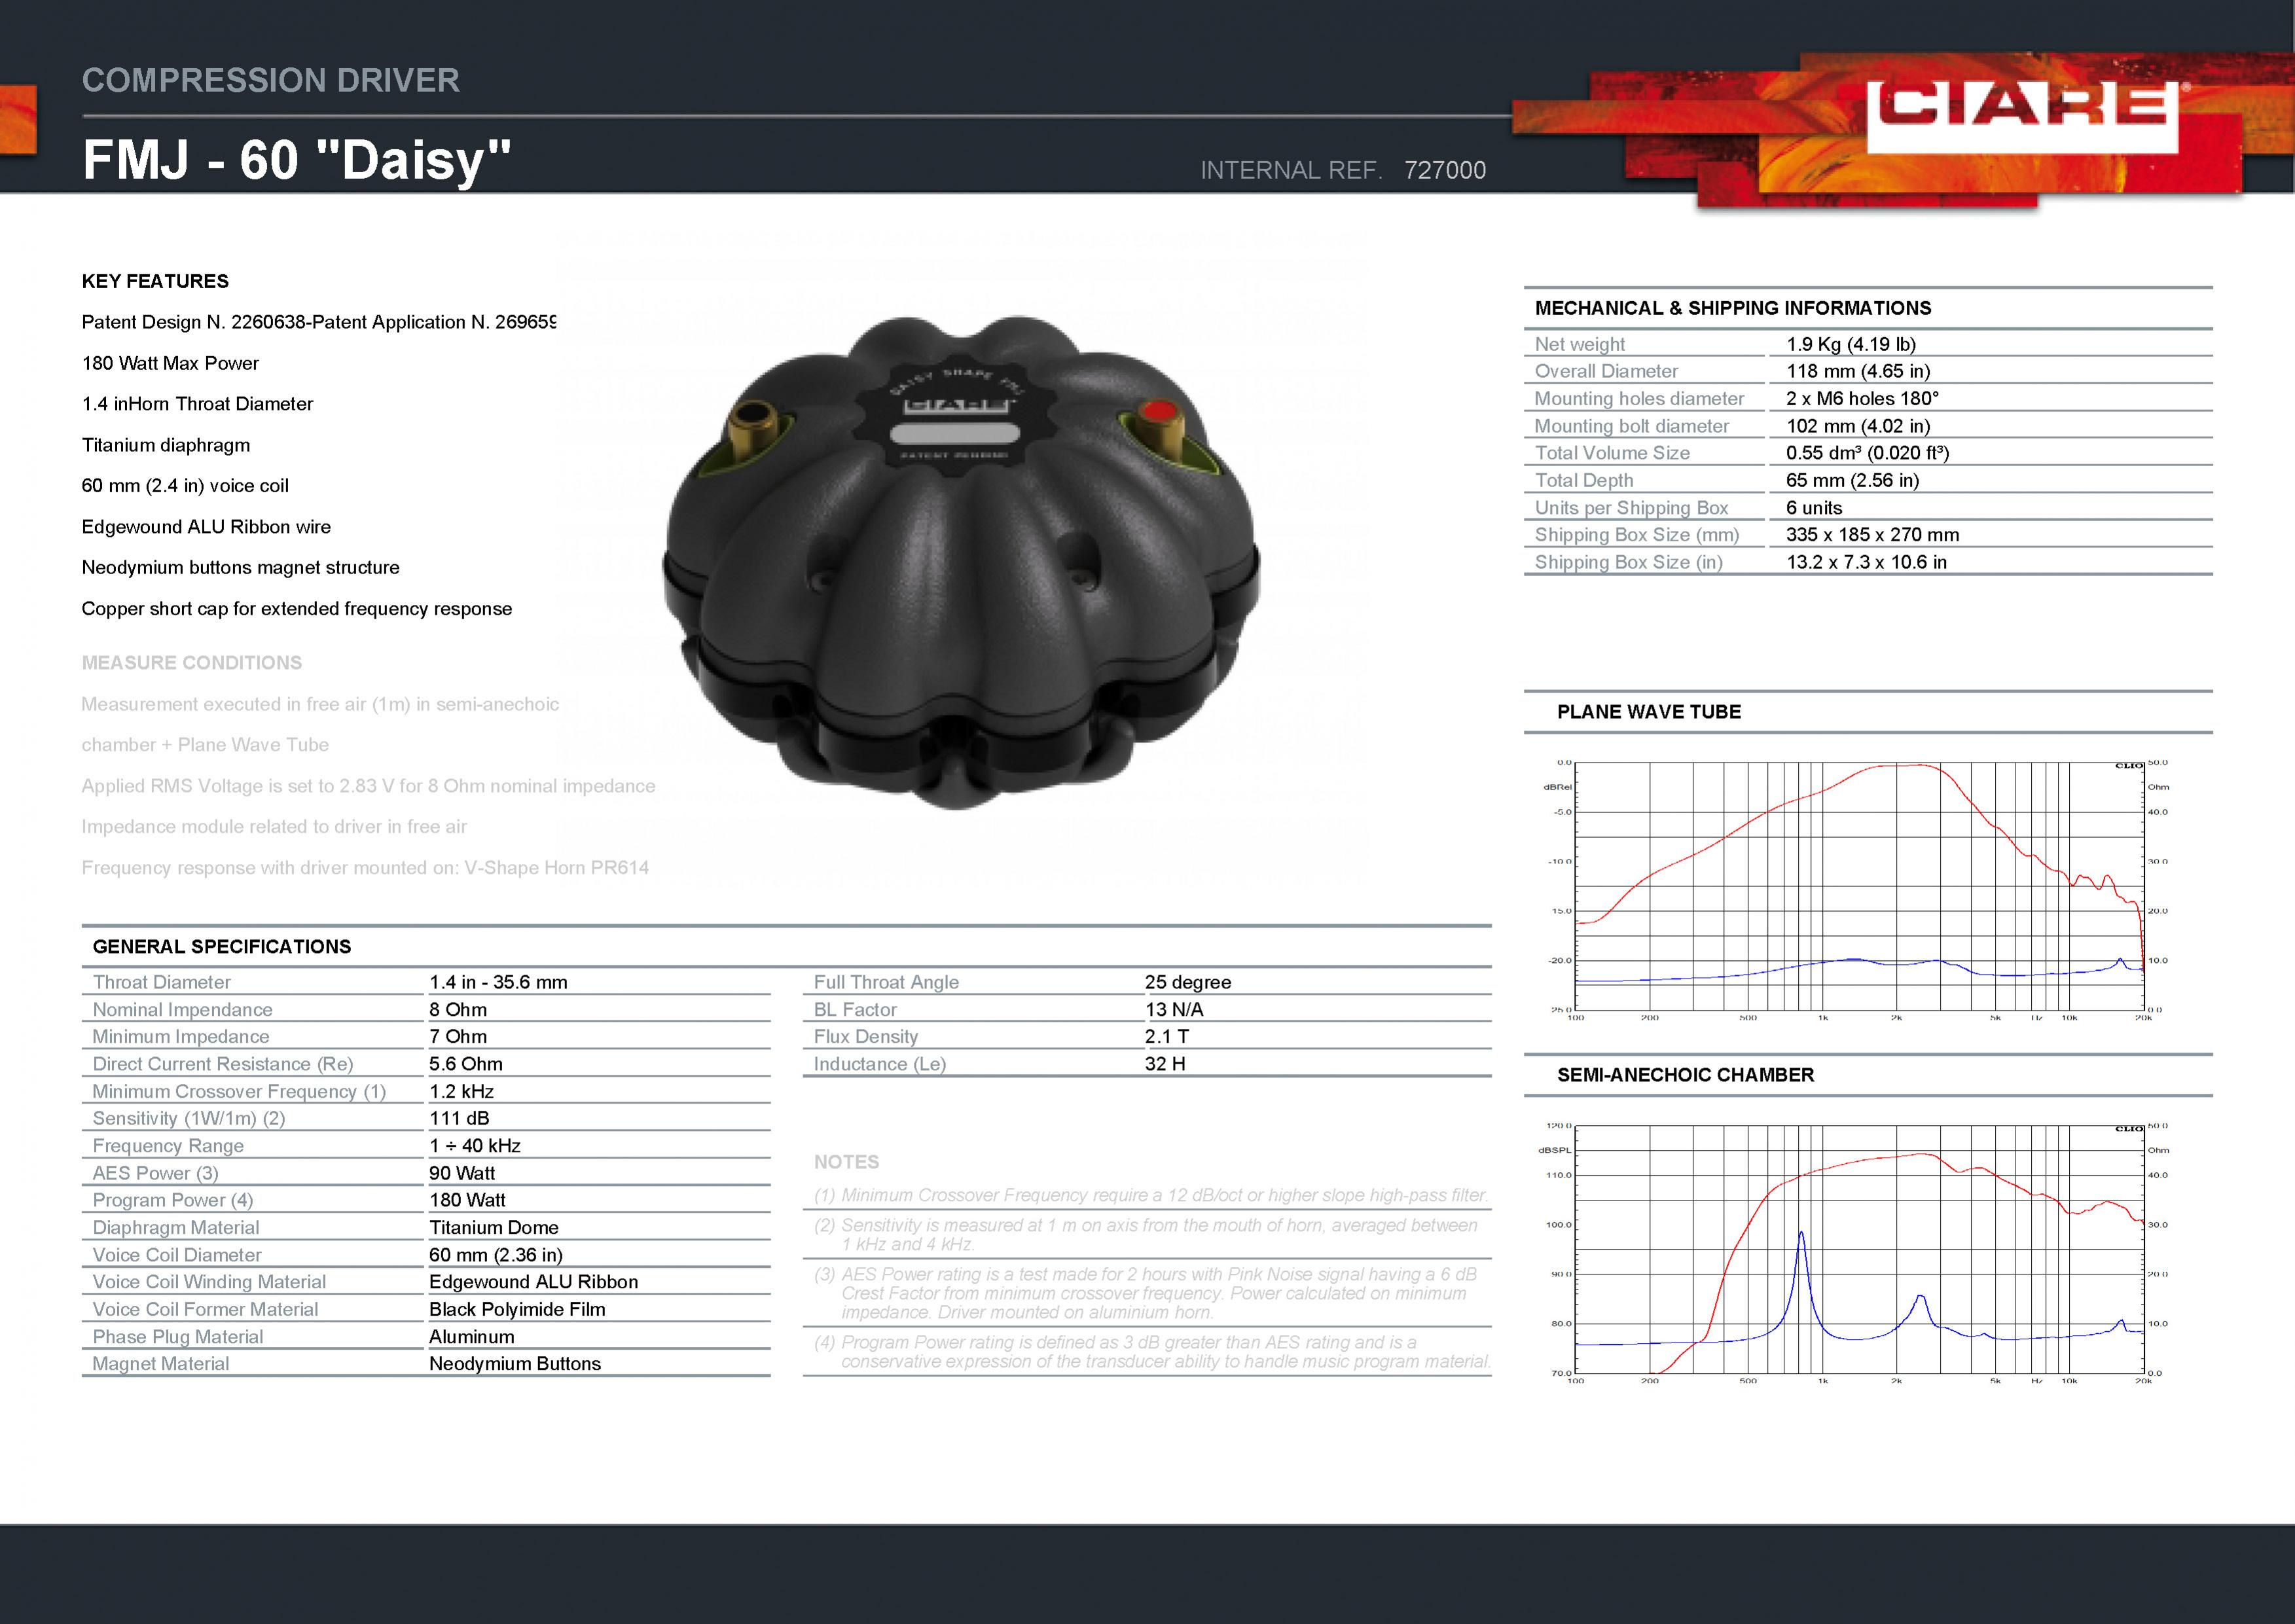
Task: Click 'Edgewound ALU Ribbon wire' feature line
Action: click(206, 527)
